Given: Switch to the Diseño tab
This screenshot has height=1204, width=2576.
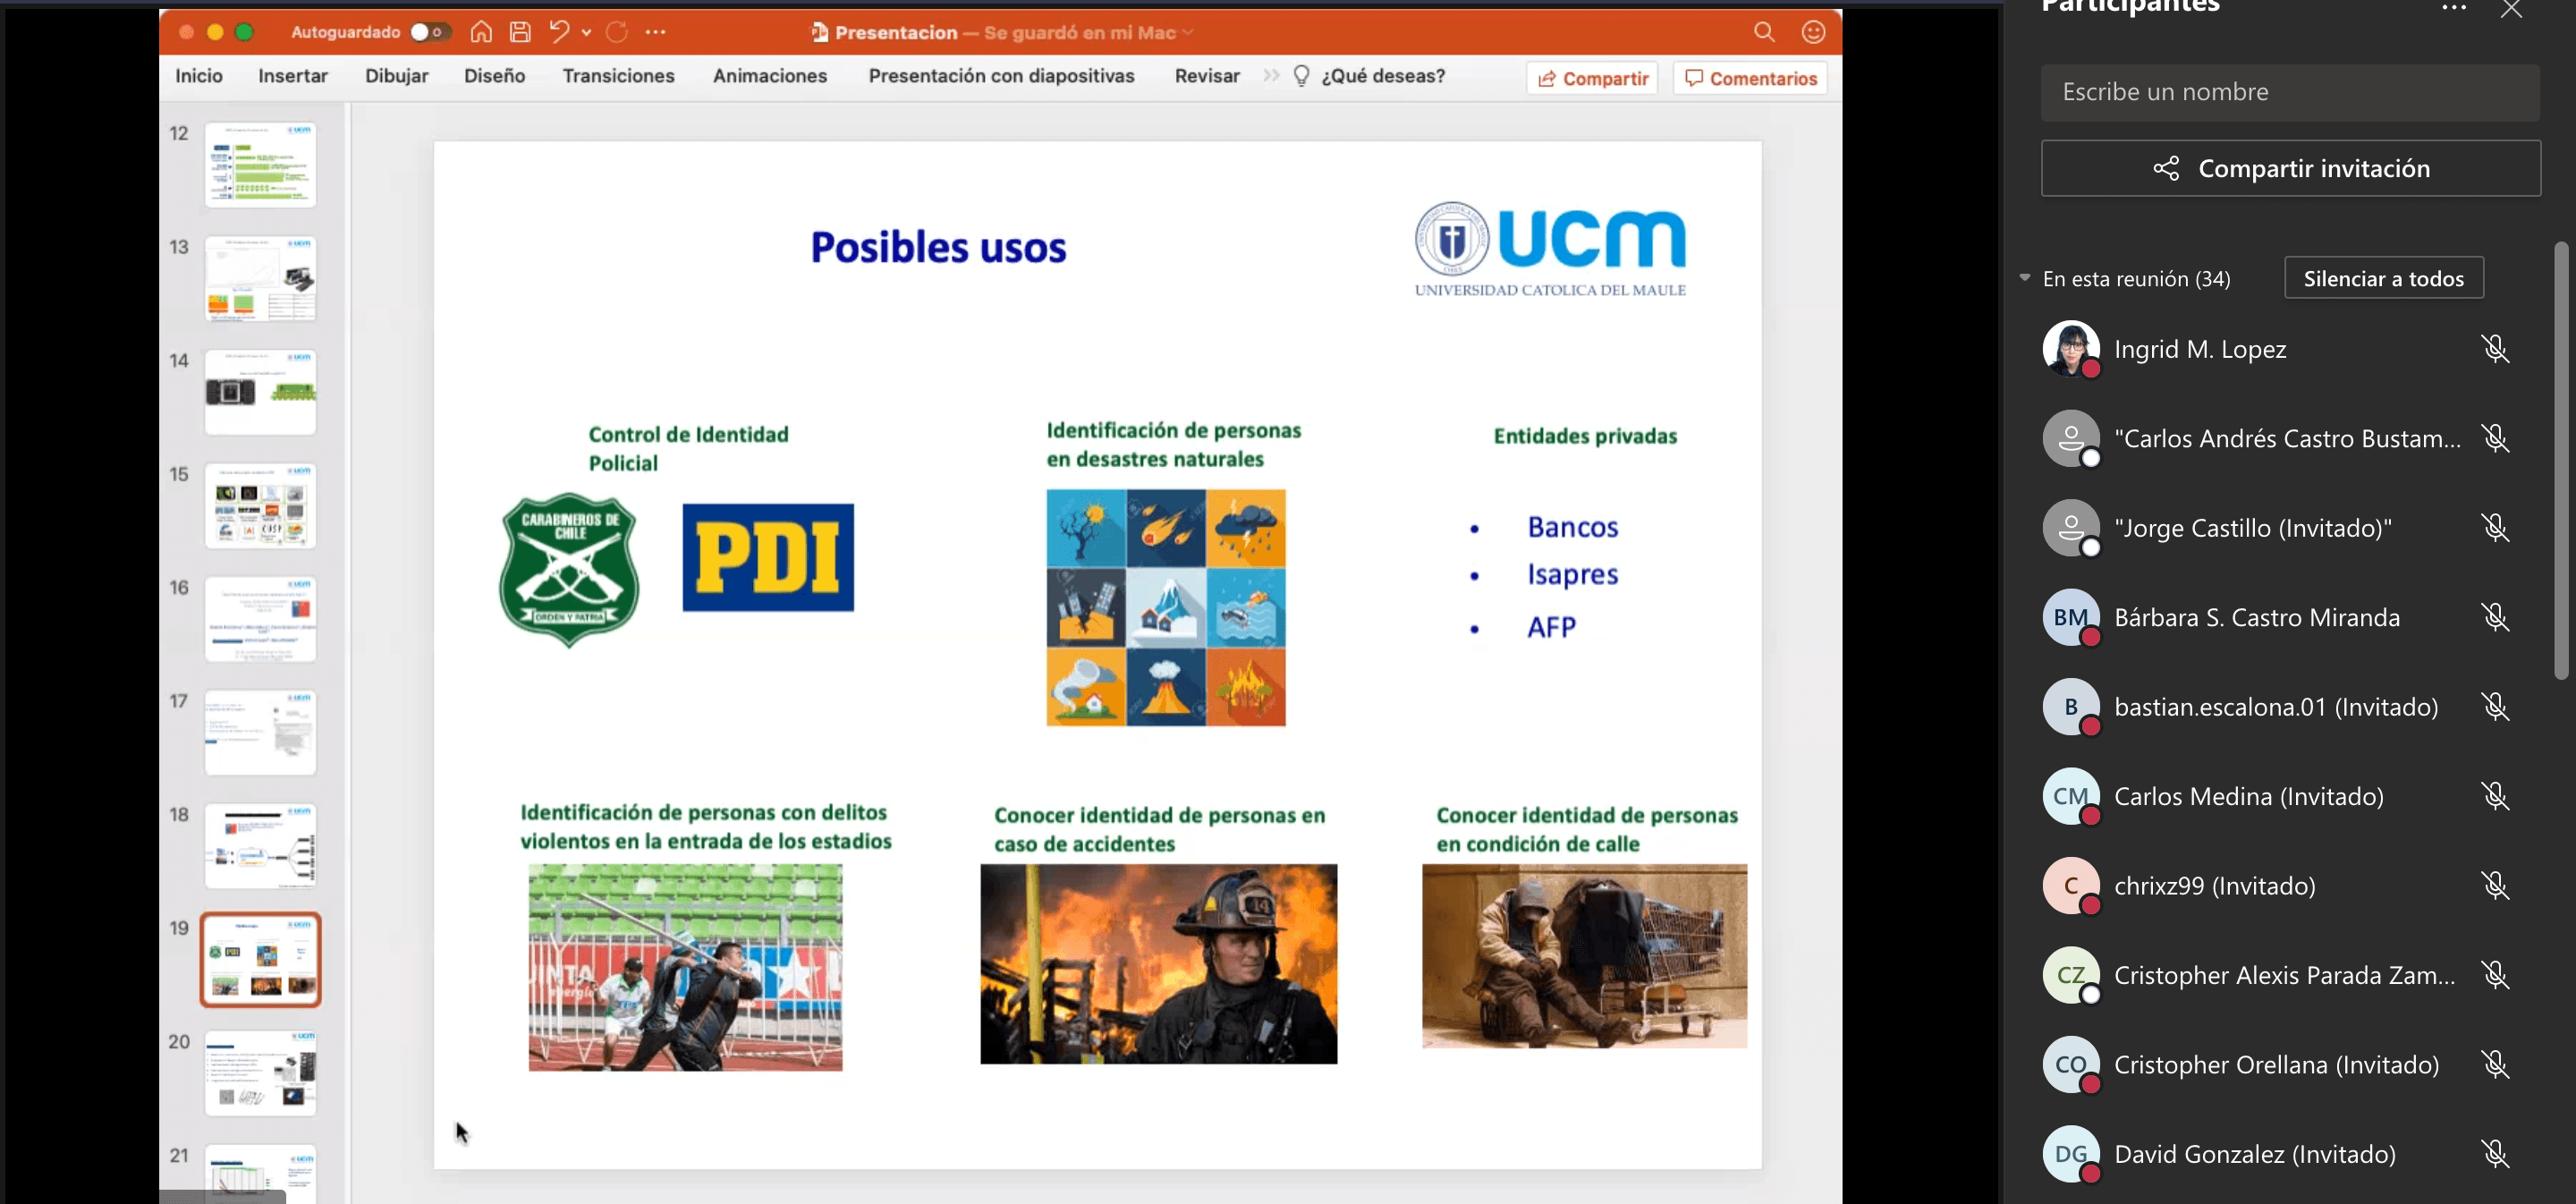Looking at the screenshot, I should click(494, 76).
